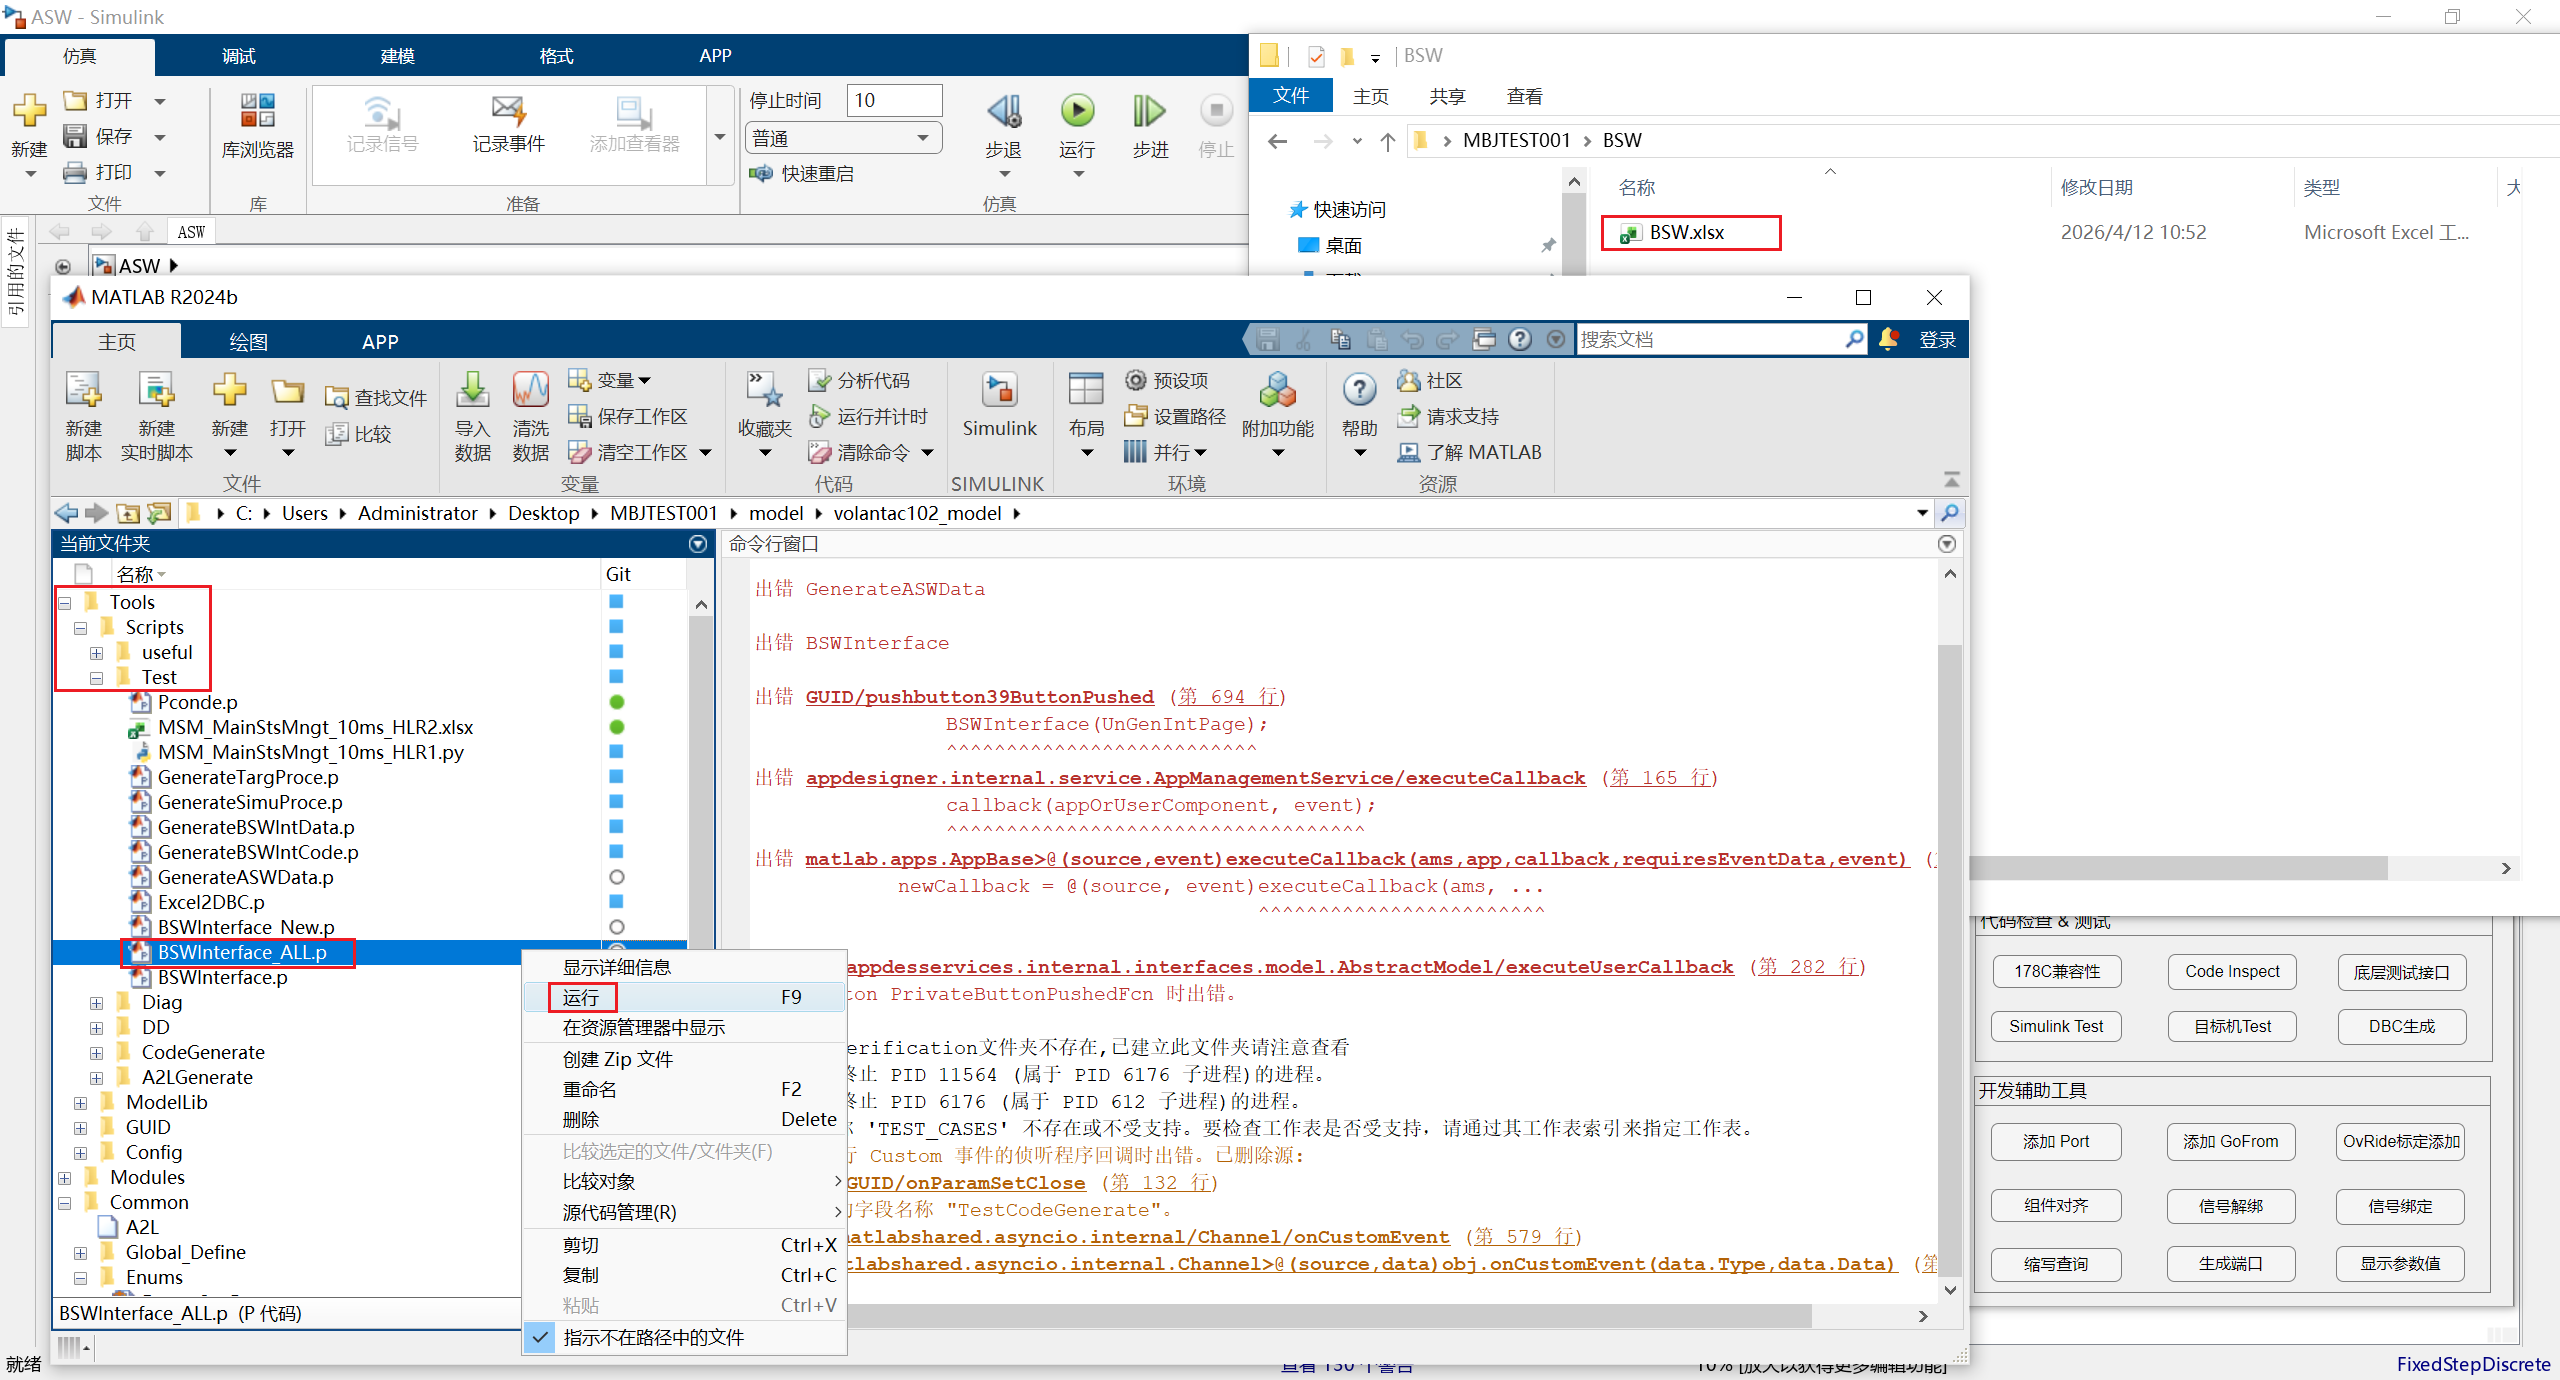Click Save Workspace (保存工作区) in MATLAB
Viewport: 2560px width, 1380px height.
(628, 417)
